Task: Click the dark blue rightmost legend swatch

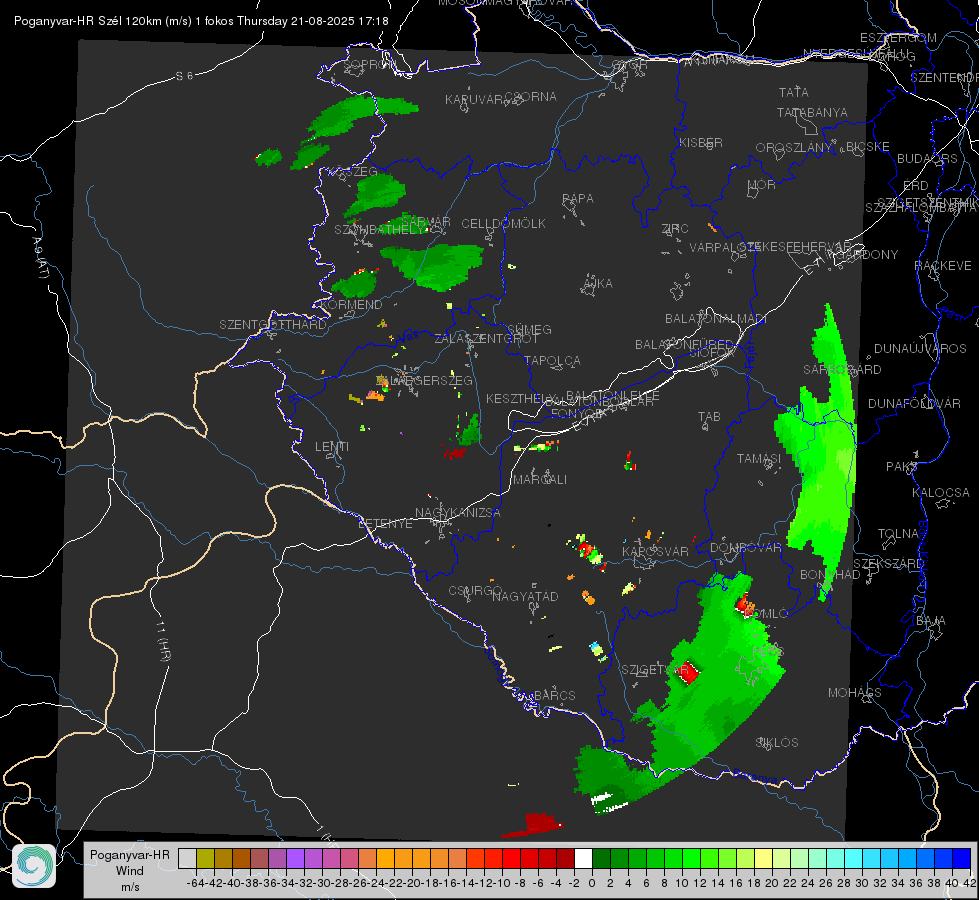Action: click(962, 859)
